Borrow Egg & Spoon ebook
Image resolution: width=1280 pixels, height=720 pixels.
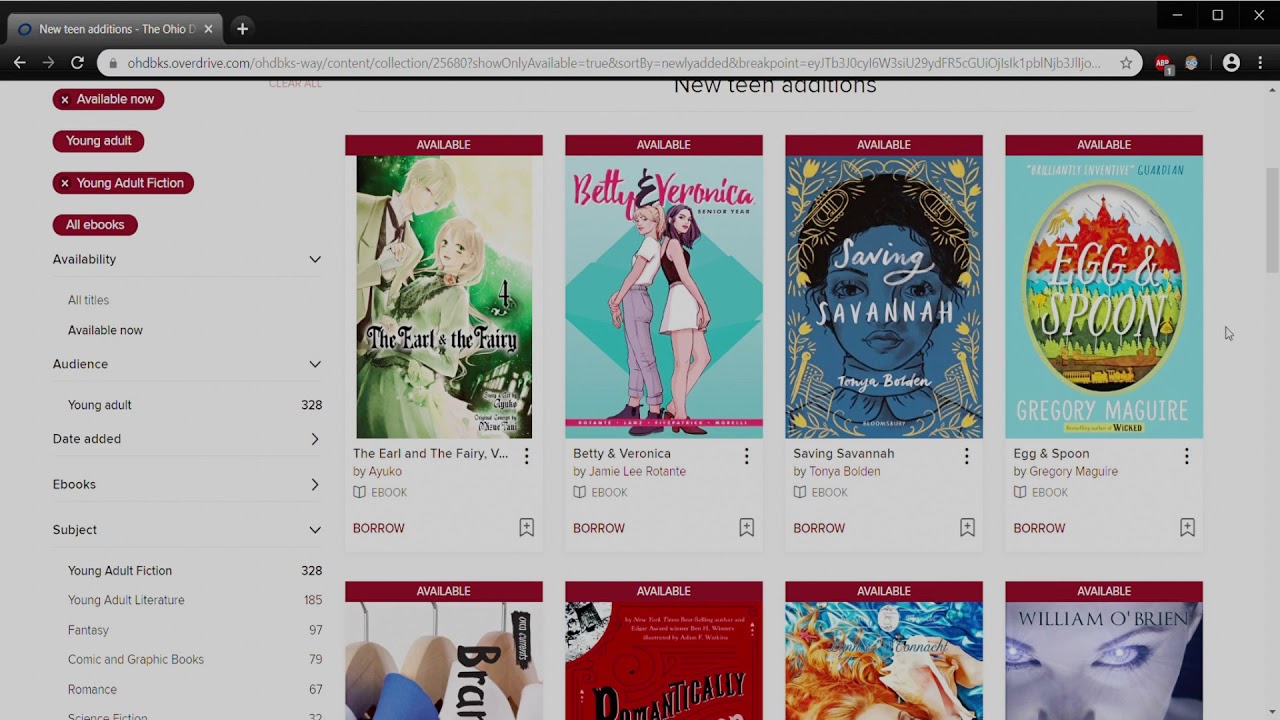(1039, 528)
